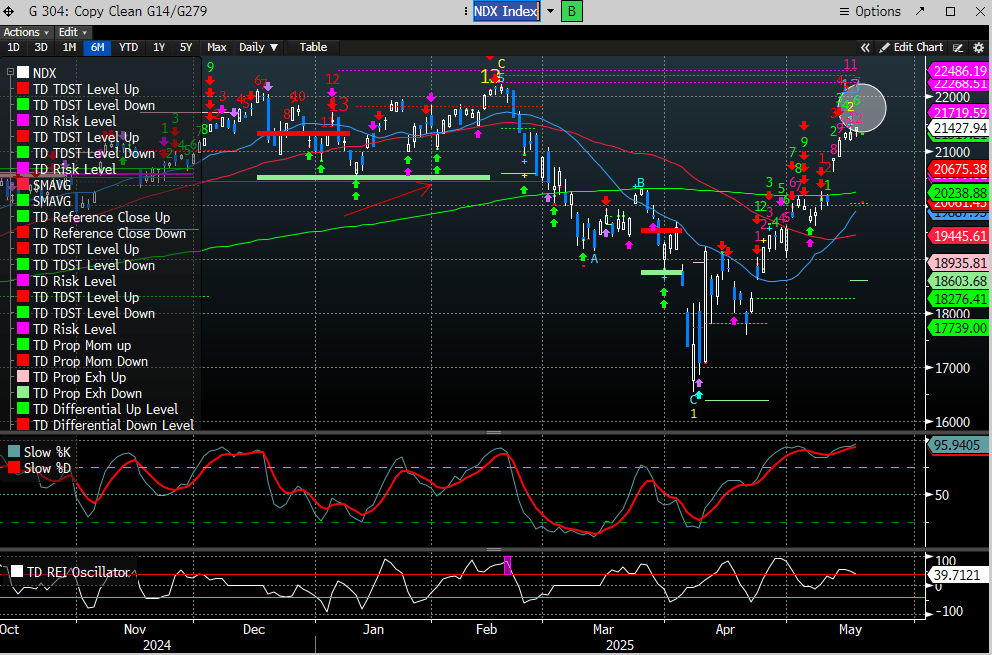The width and height of the screenshot is (992, 655).
Task: Toggle the TD Differential Down Level swatch
Action: point(23,425)
